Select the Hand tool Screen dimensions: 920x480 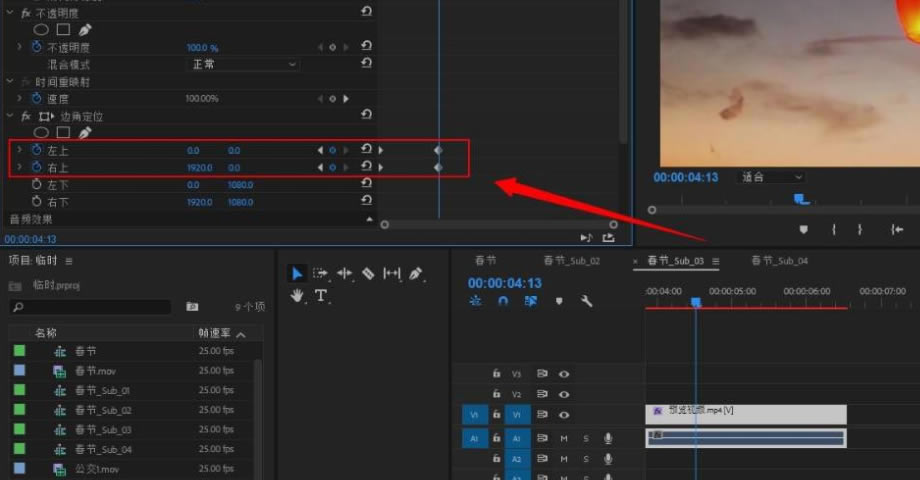[297, 296]
